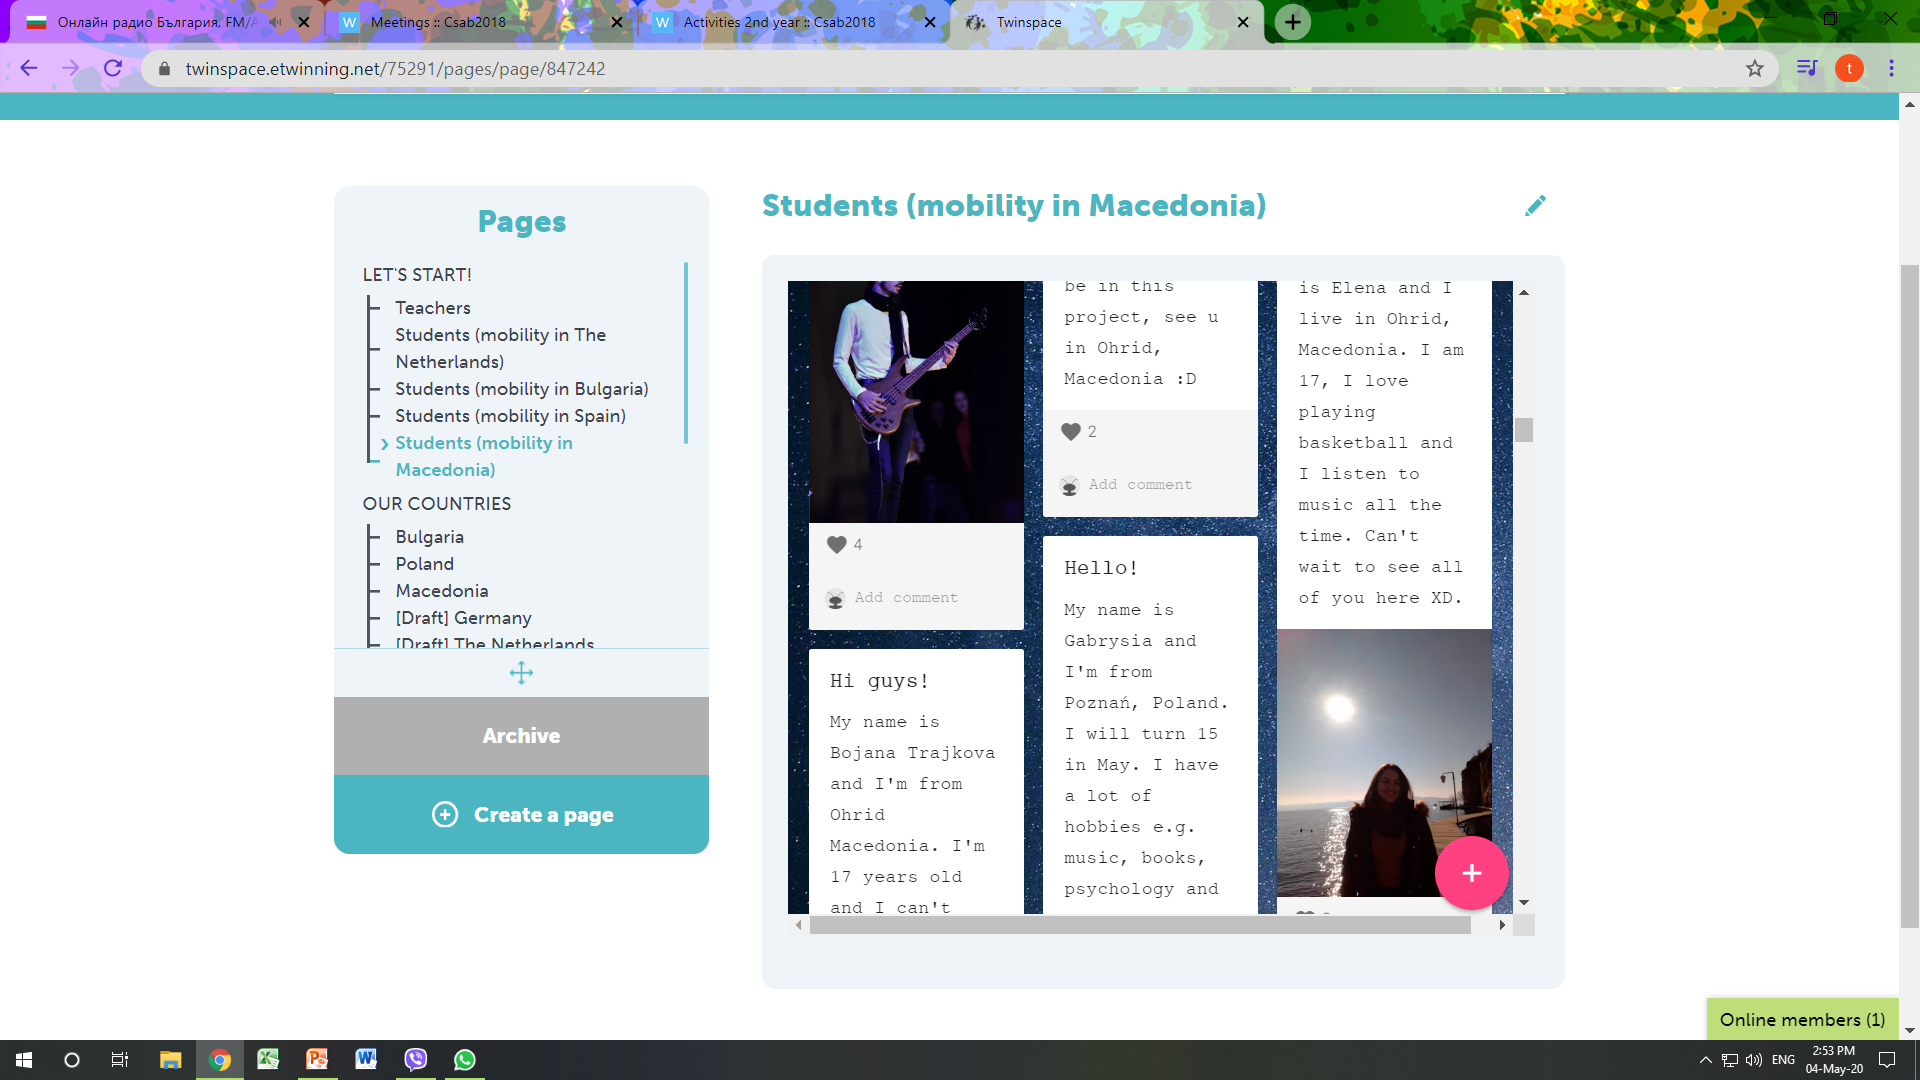Screen dimensions: 1920x1080
Task: Mute the radio tab speaker icon
Action: pos(275,21)
